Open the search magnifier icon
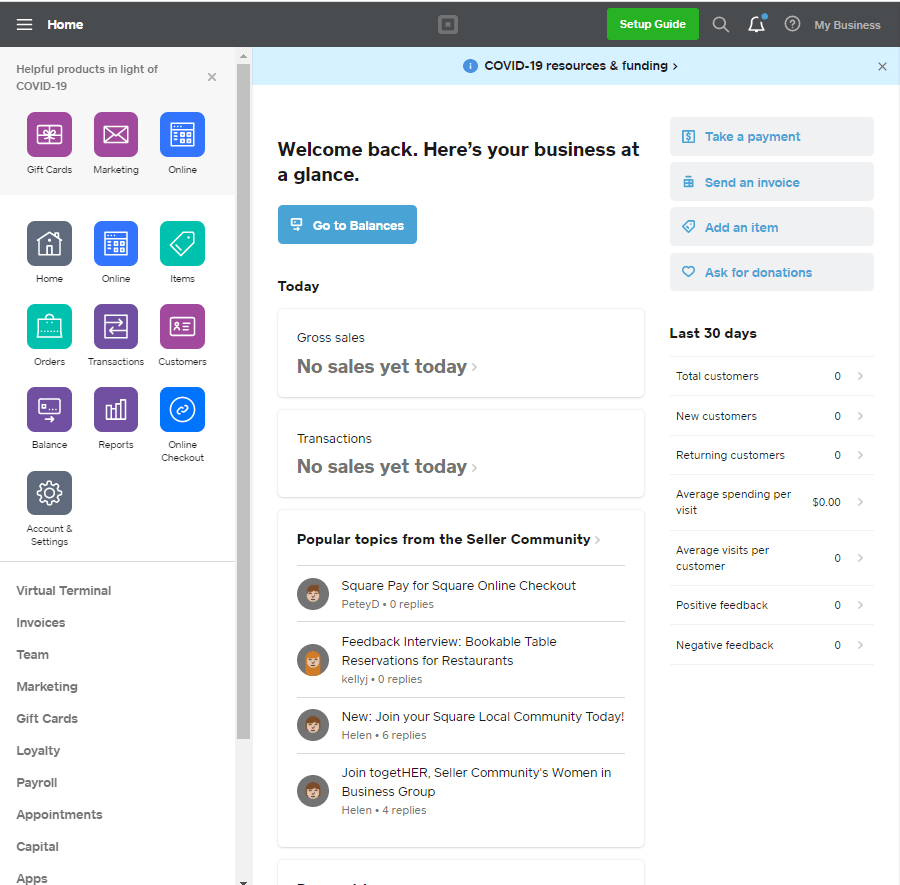The image size is (900, 885). pos(720,25)
